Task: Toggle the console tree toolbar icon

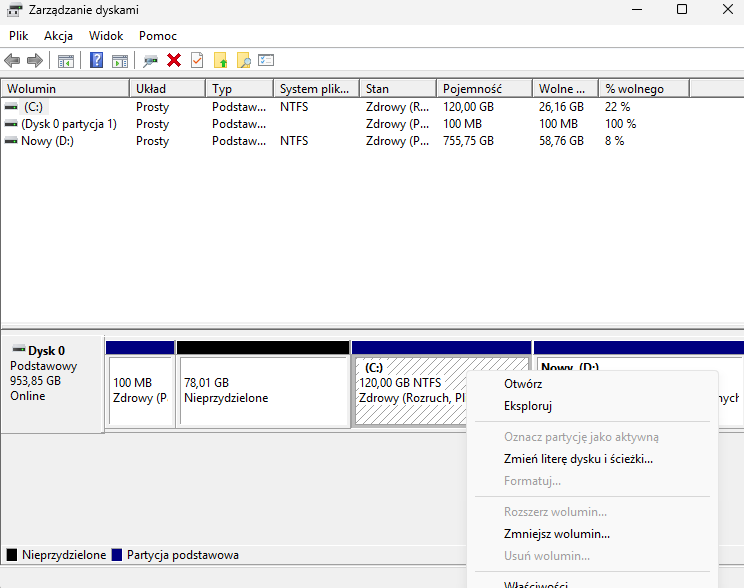Action: tap(66, 61)
